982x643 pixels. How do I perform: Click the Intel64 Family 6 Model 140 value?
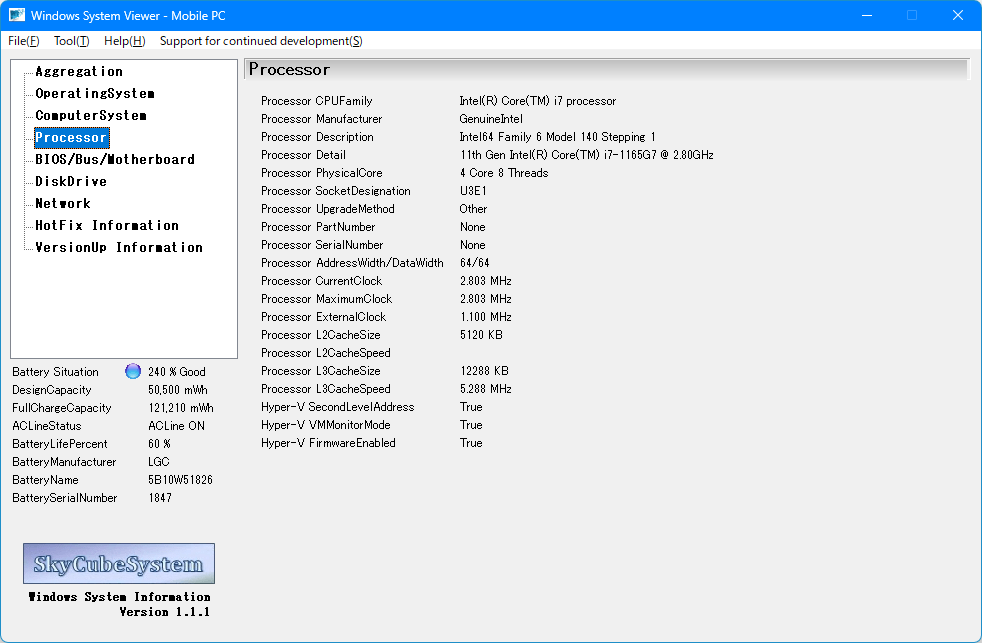click(x=557, y=136)
